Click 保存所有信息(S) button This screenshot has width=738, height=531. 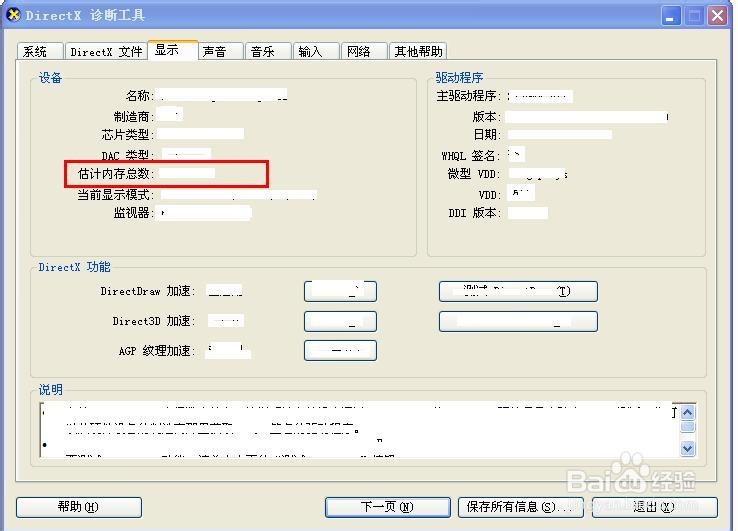click(x=521, y=507)
